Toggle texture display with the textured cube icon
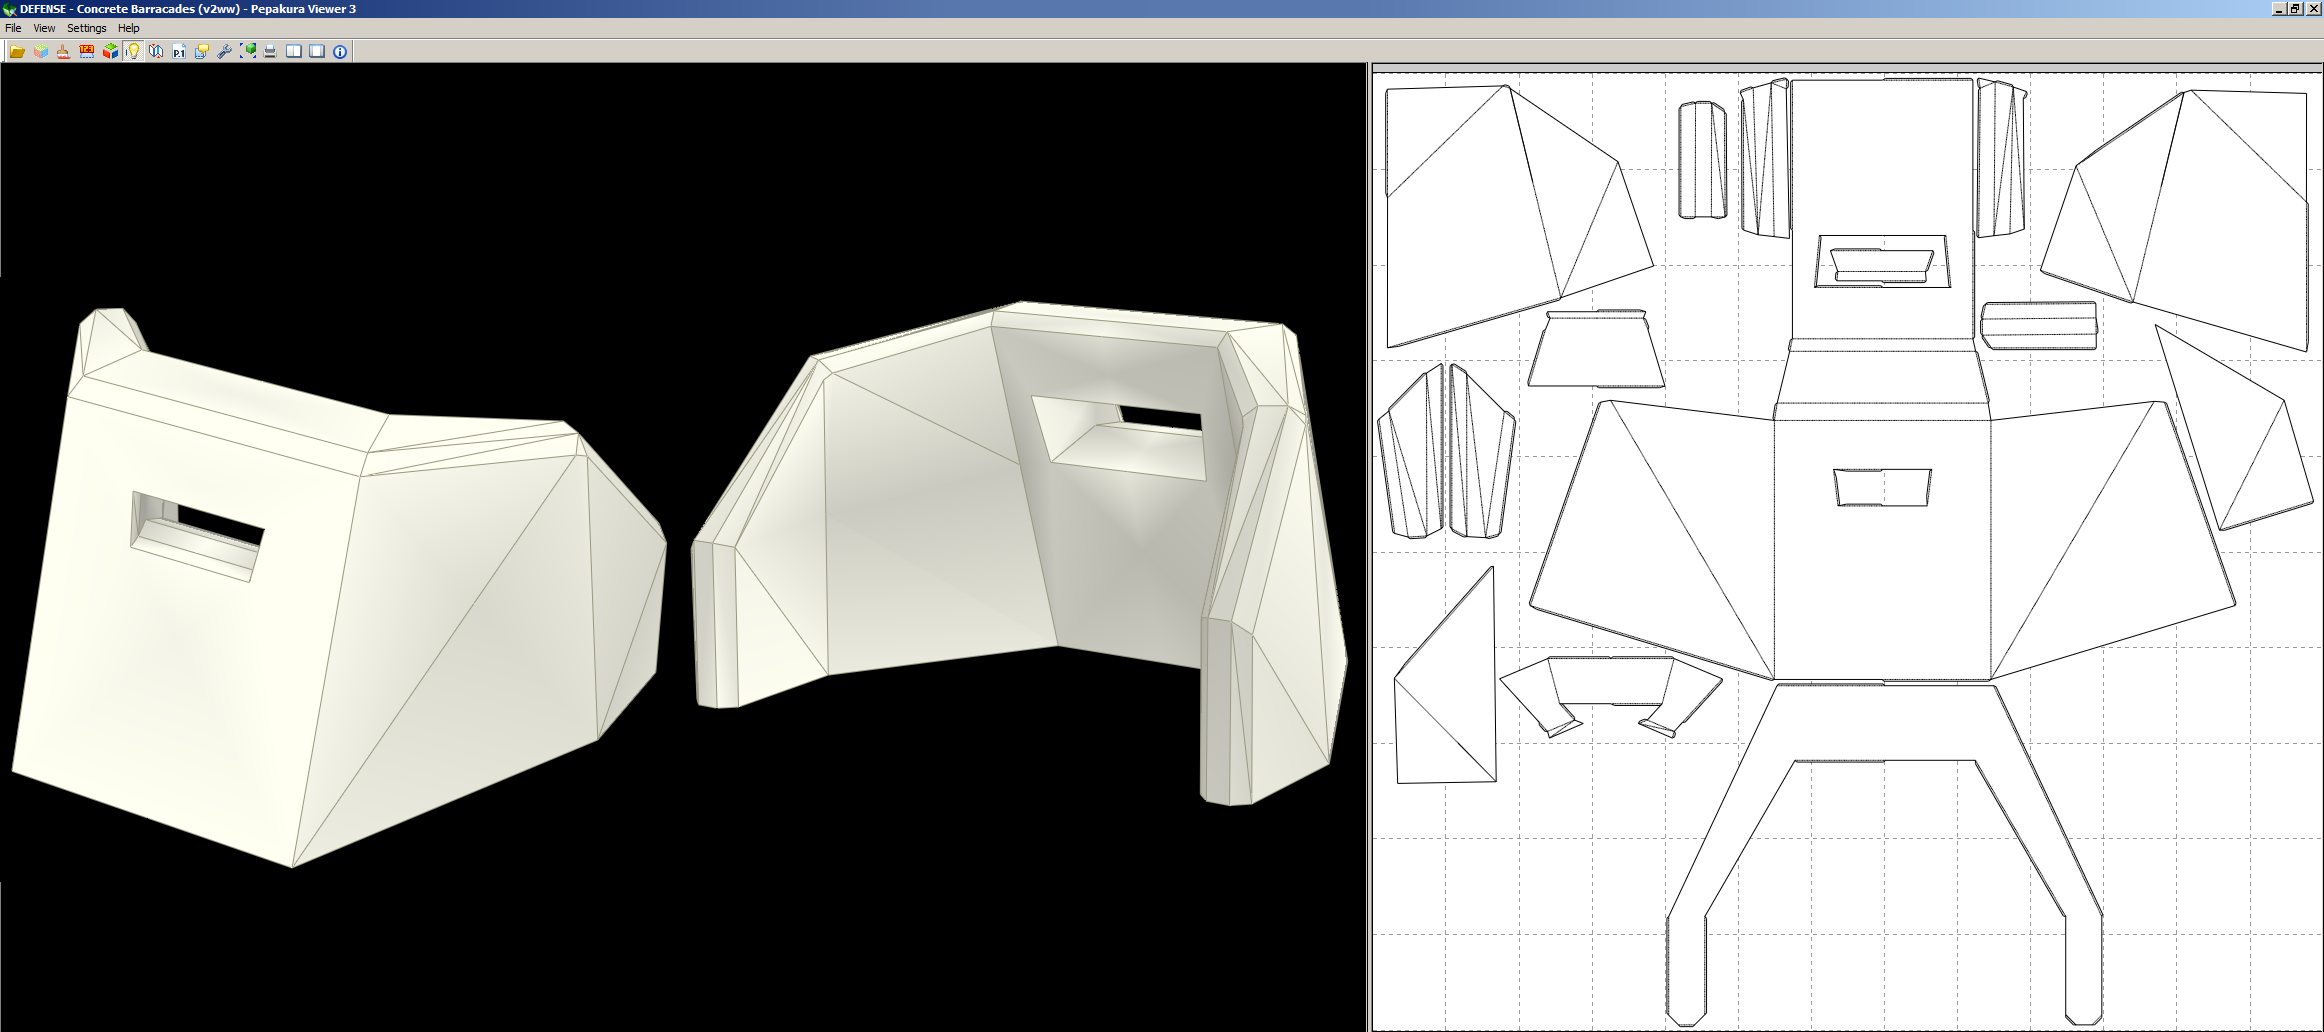 (x=41, y=51)
